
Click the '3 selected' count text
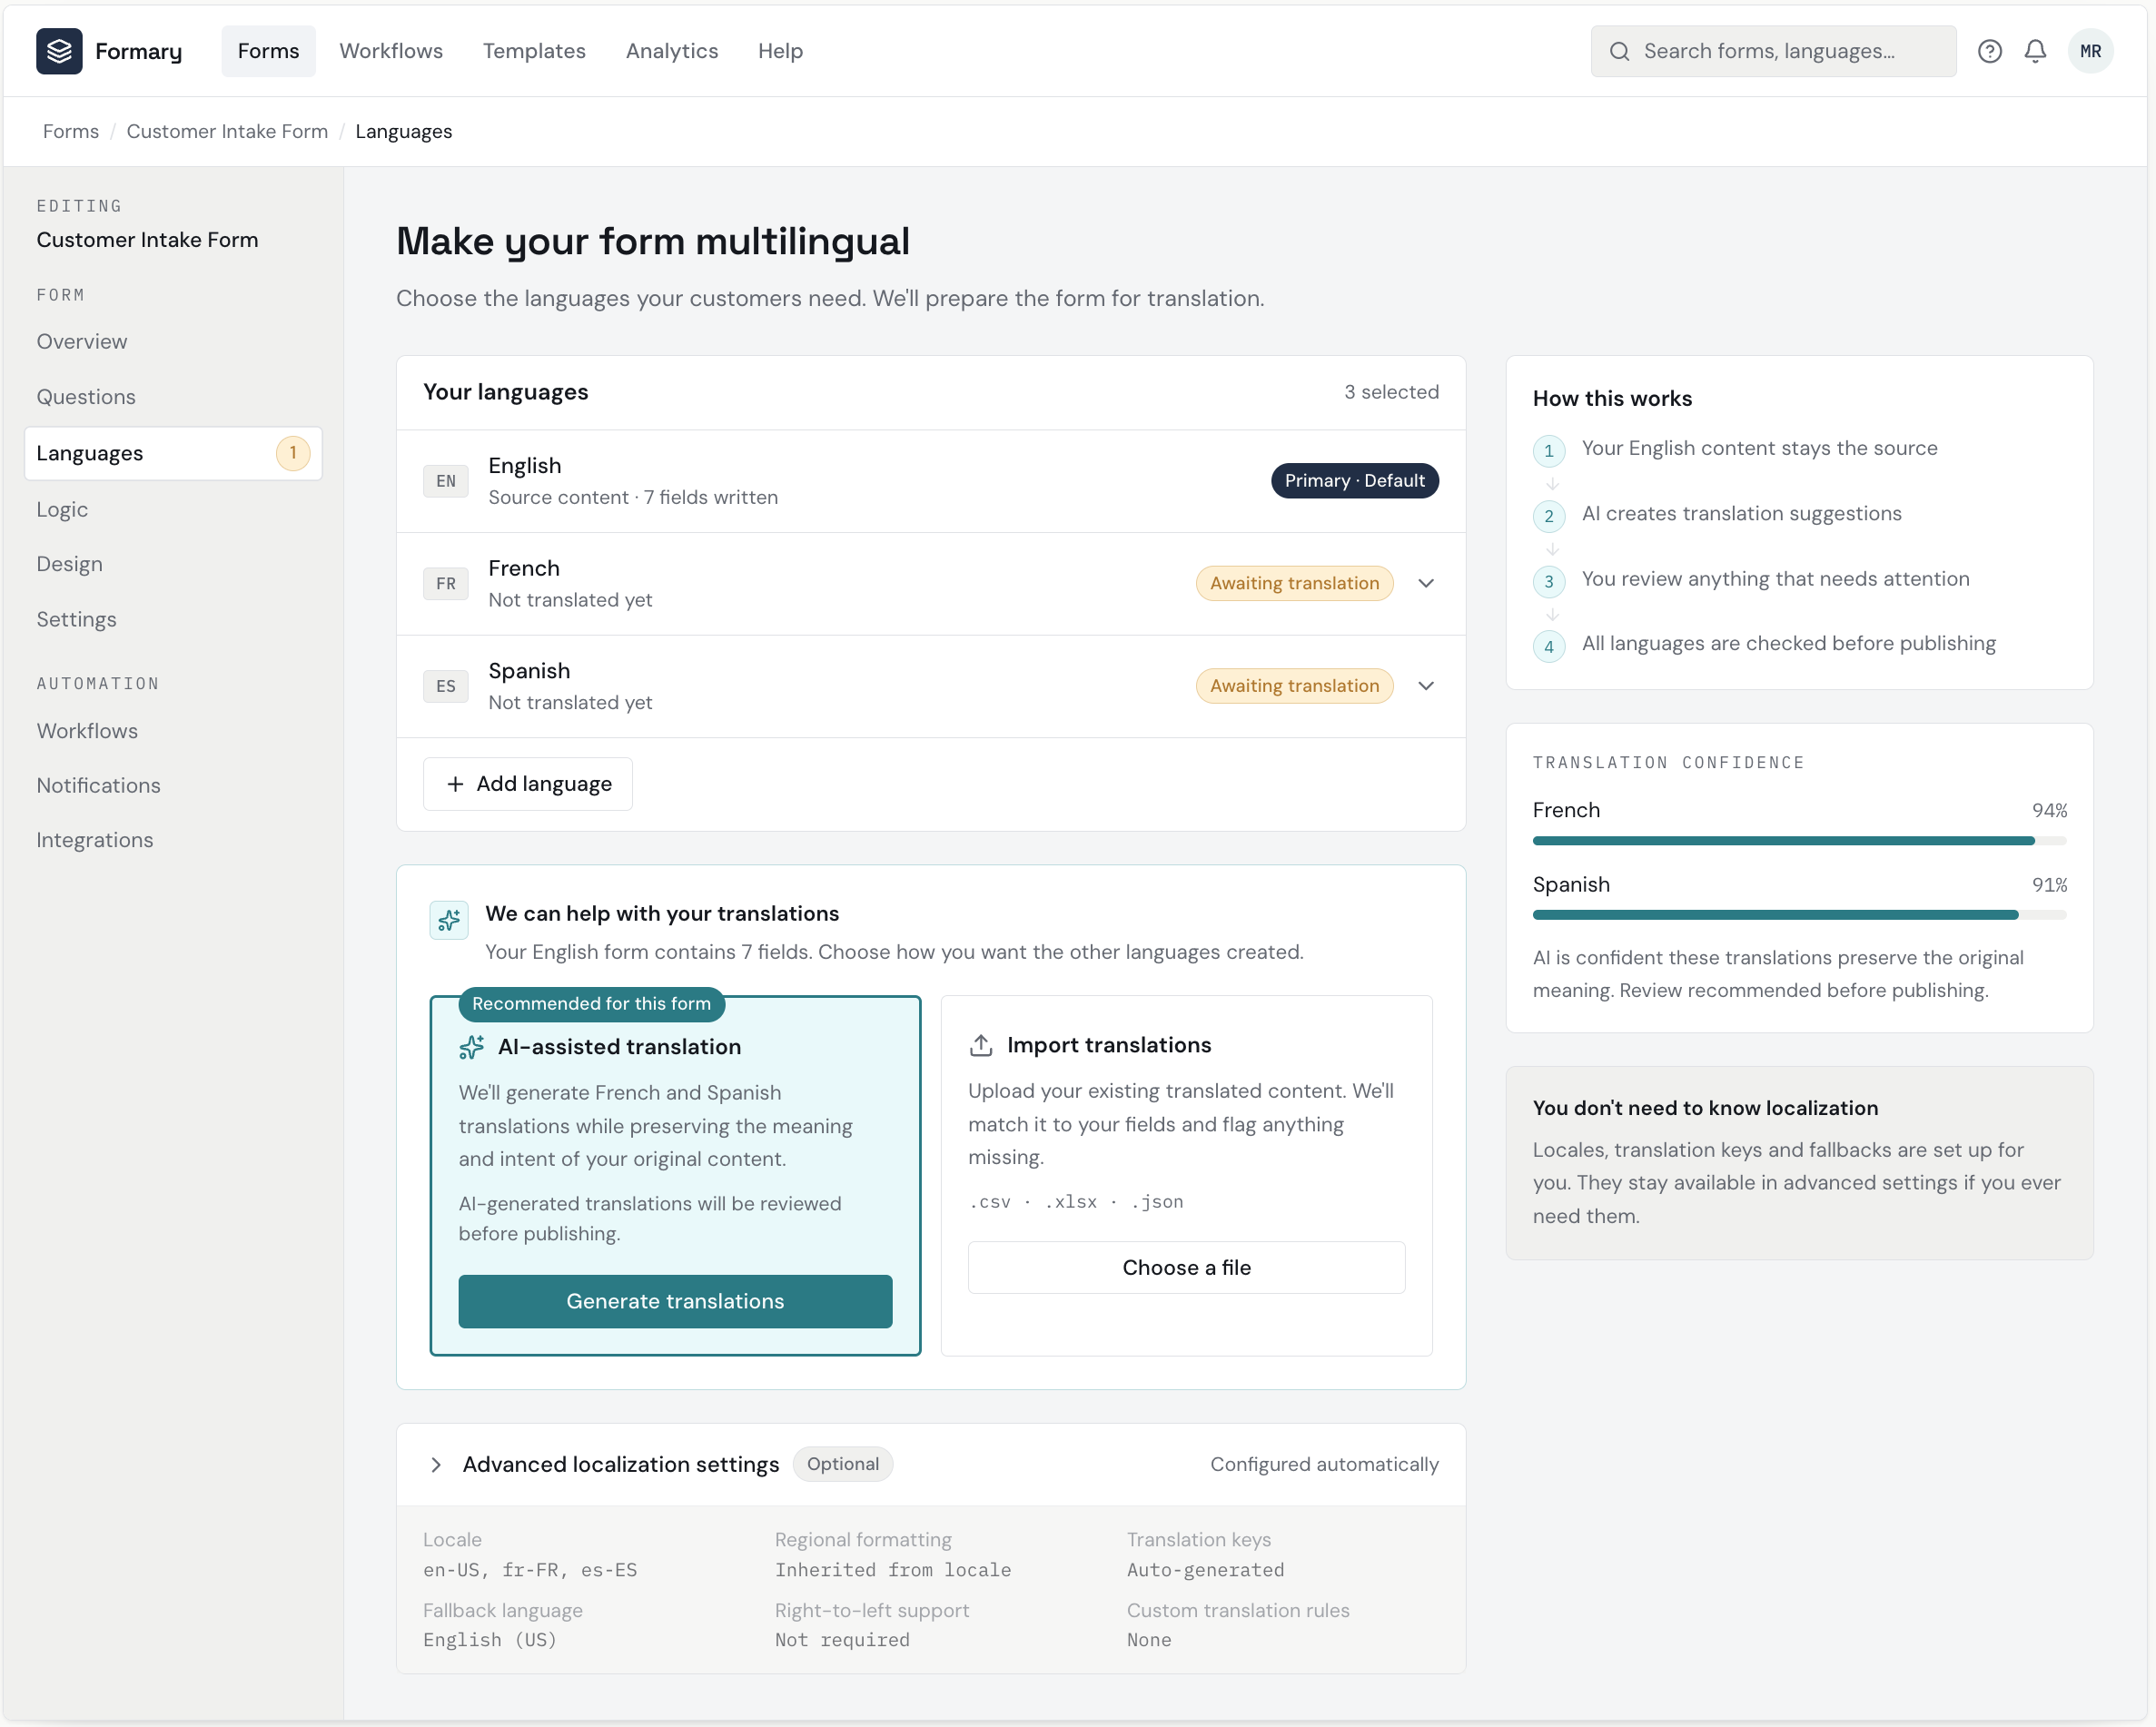(x=1391, y=392)
